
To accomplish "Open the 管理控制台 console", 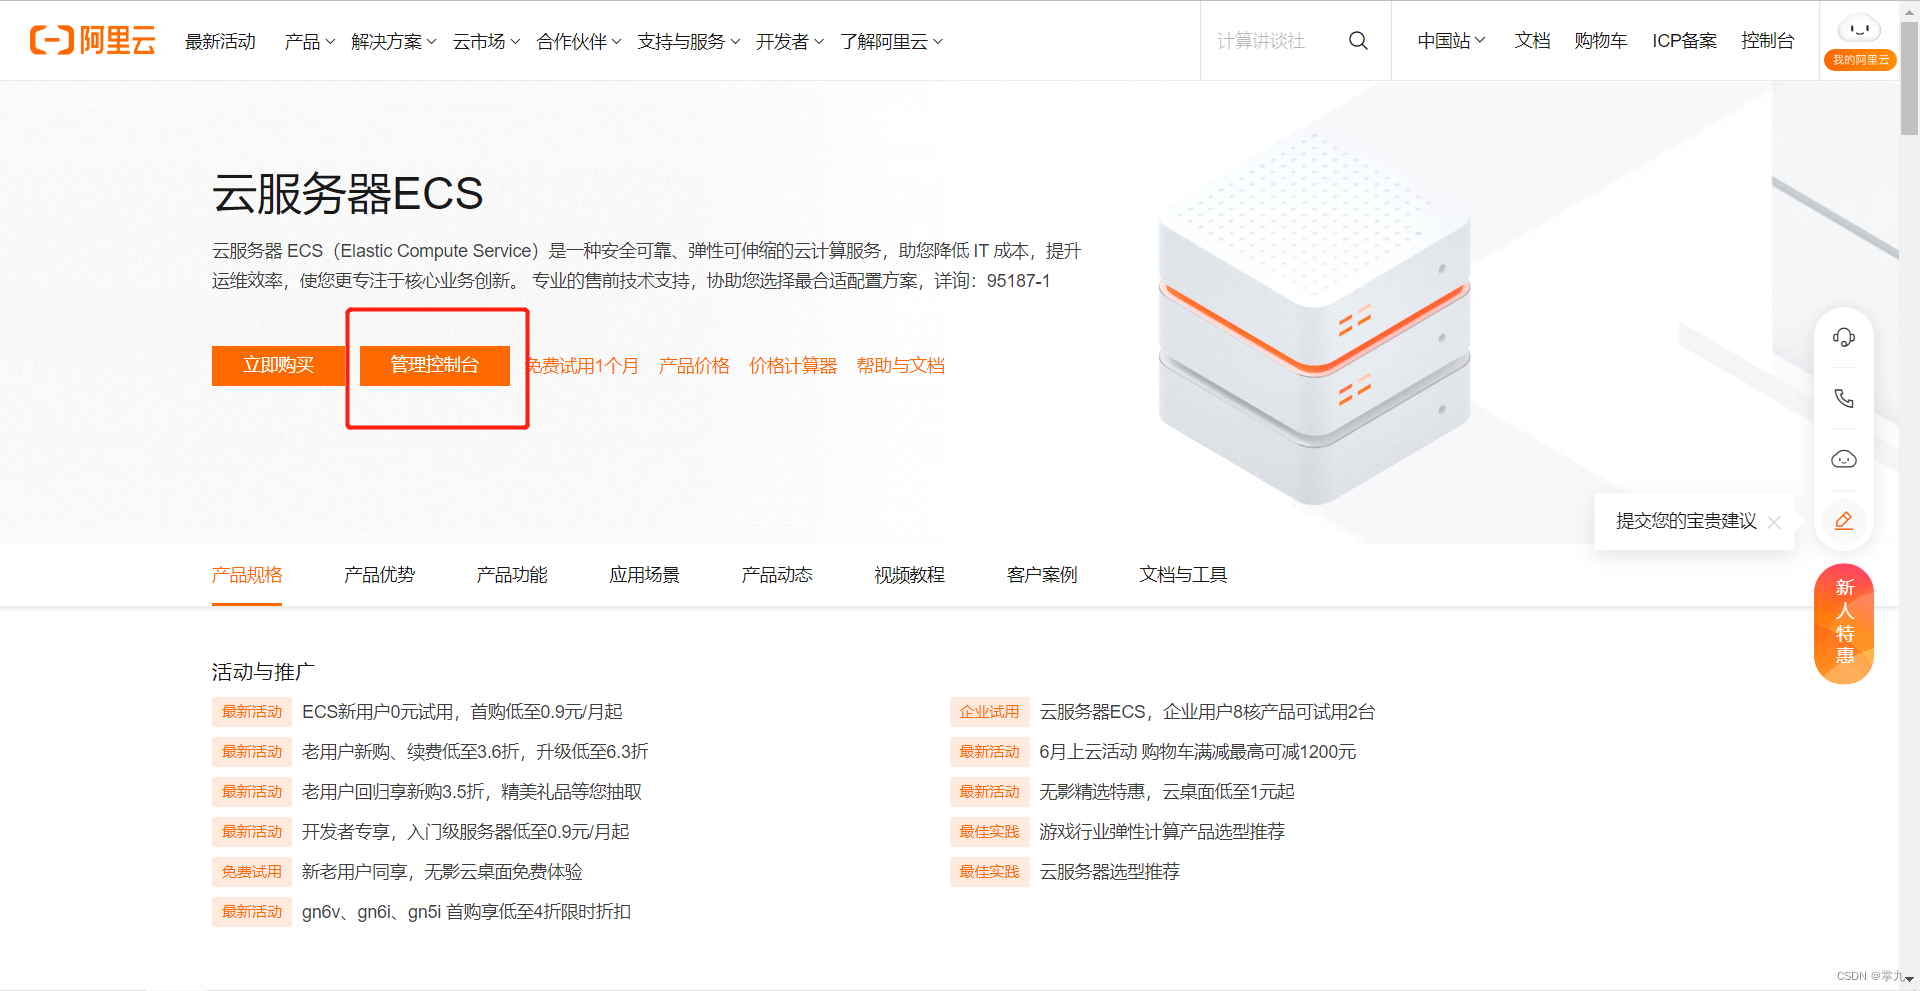I will click(435, 366).
